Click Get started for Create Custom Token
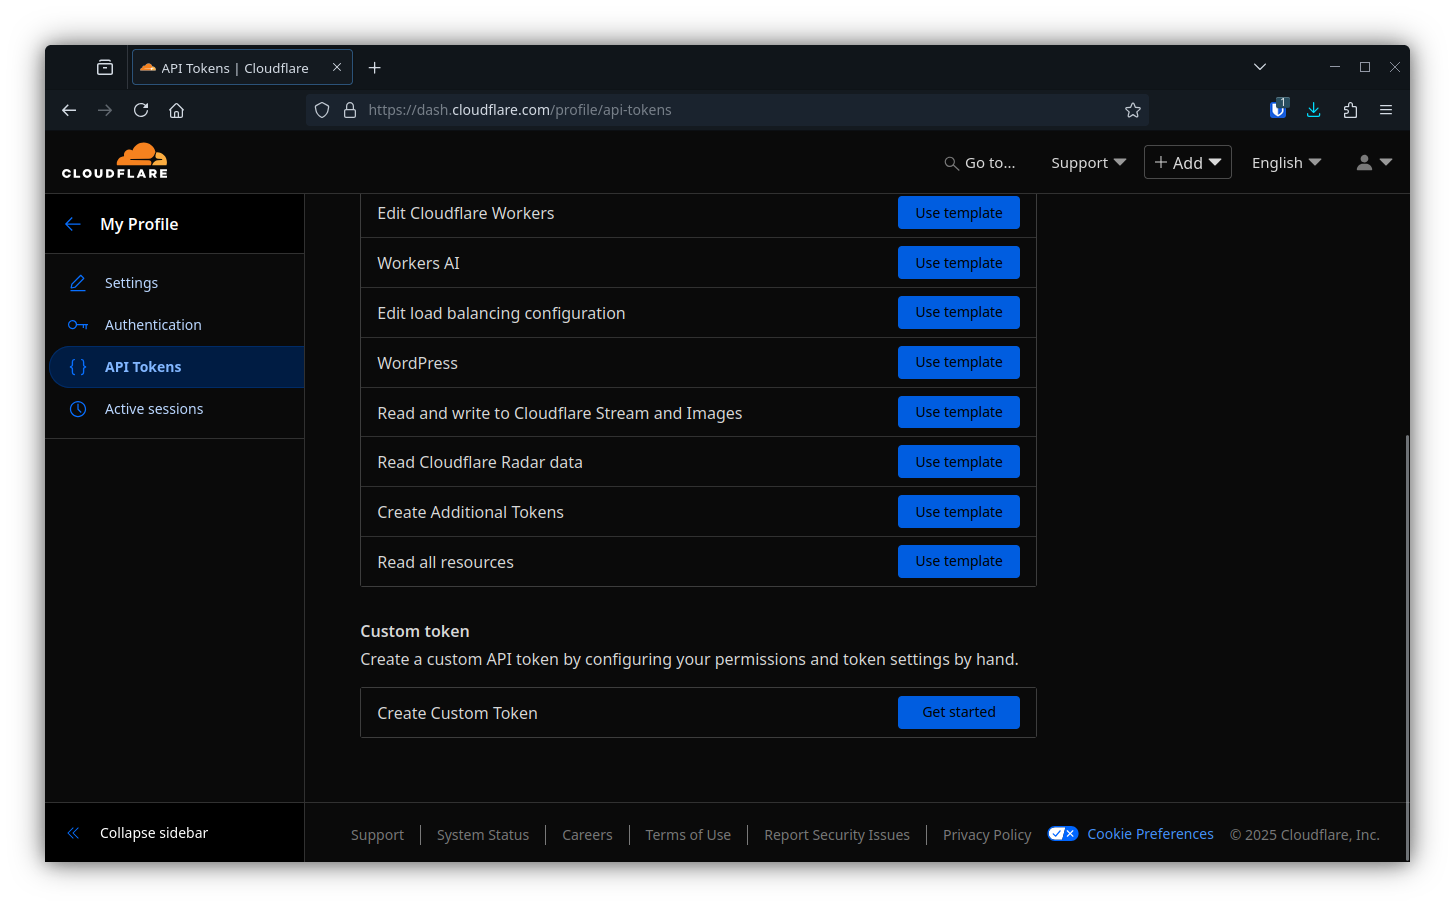The height and width of the screenshot is (907, 1455). [x=958, y=712]
